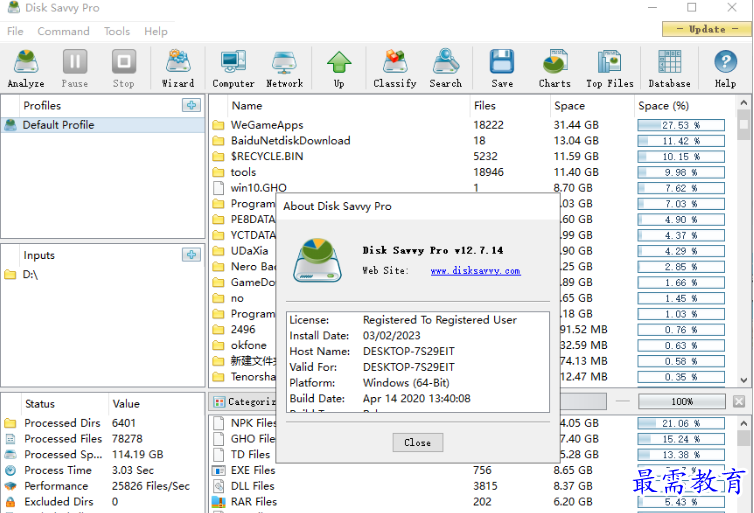Add a new input with plus icon
This screenshot has width=754, height=513.
click(191, 255)
